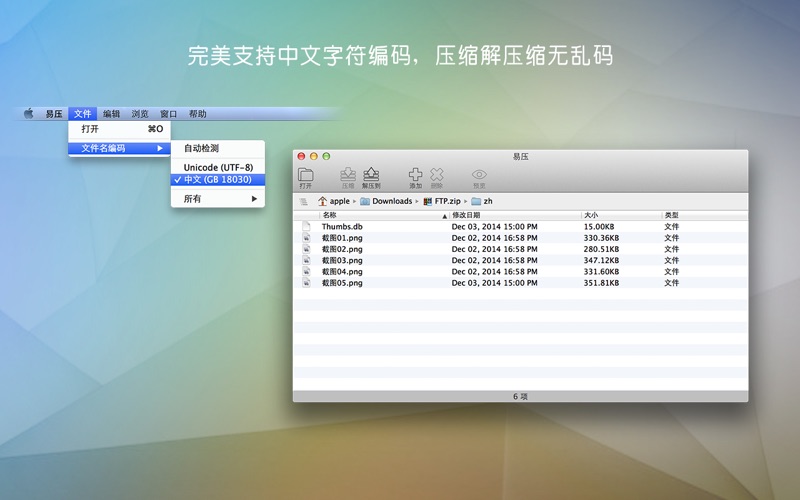
Task: Open the Apple menu logo
Action: pyautogui.click(x=29, y=114)
